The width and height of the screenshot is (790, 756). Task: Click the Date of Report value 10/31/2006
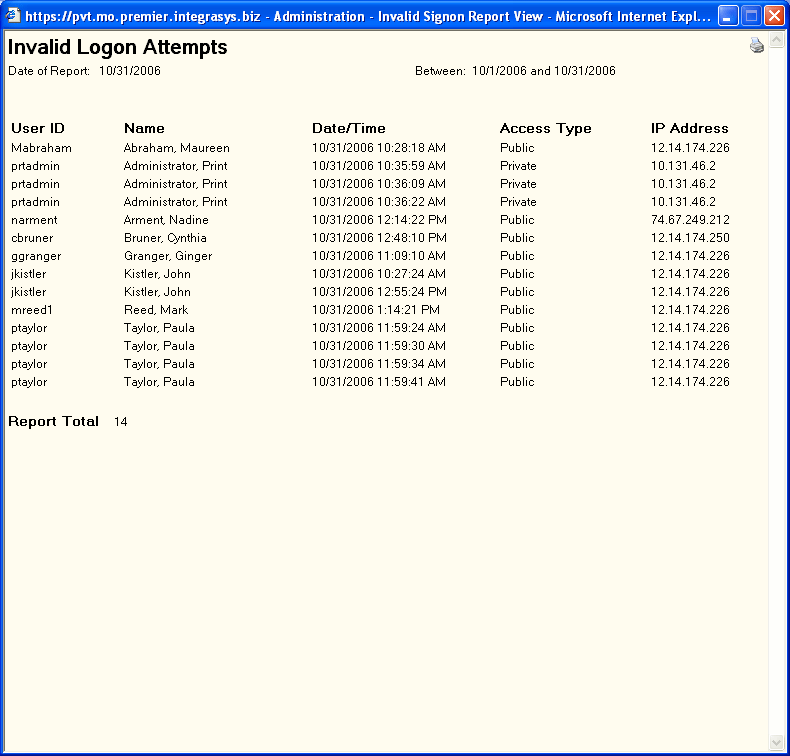point(129,71)
